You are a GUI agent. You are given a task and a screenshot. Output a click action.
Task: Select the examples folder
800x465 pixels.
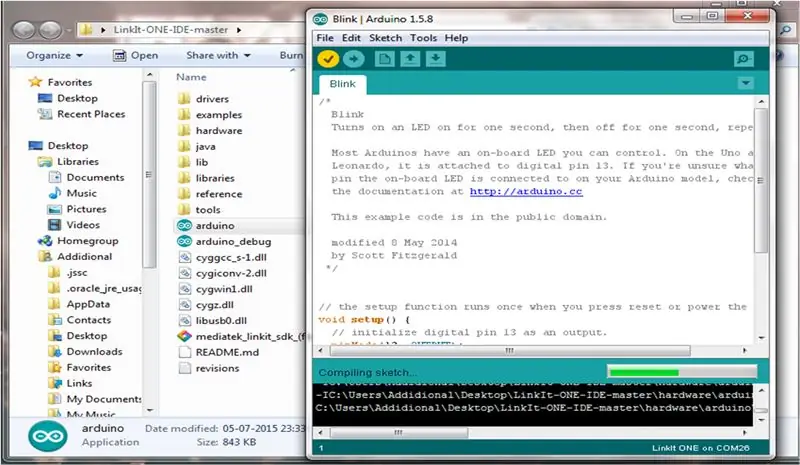[x=210, y=115]
